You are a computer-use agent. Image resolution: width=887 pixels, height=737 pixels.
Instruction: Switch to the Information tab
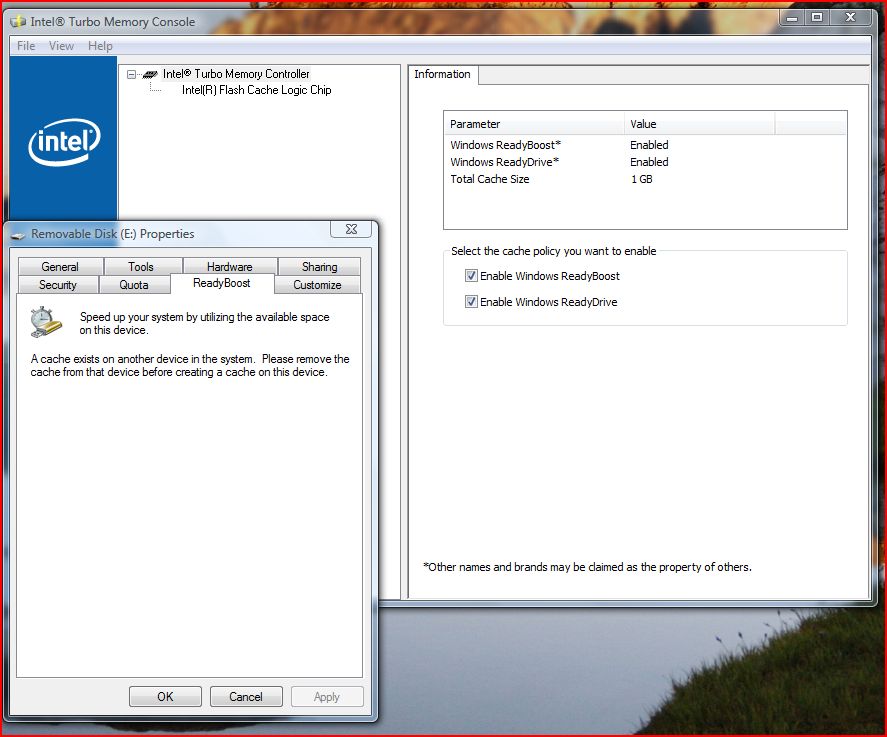442,74
